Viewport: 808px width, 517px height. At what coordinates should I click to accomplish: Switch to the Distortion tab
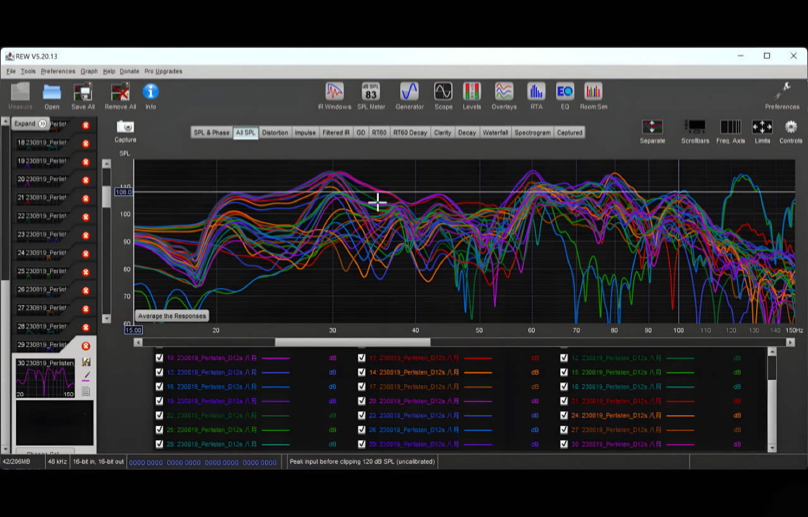[x=275, y=132]
